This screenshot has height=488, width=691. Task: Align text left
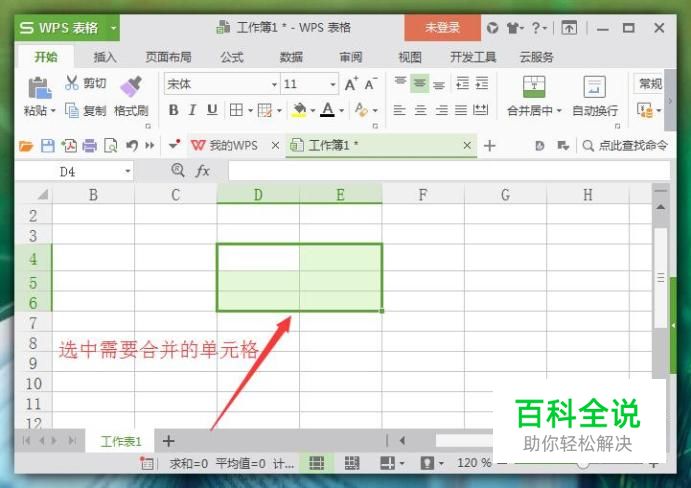point(399,110)
